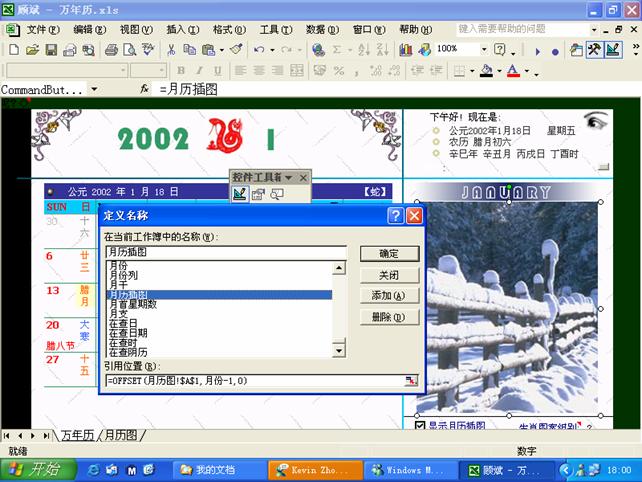Click View Code in the Control Toolbox
Screen dimensions: 642x482
[x=277, y=194]
